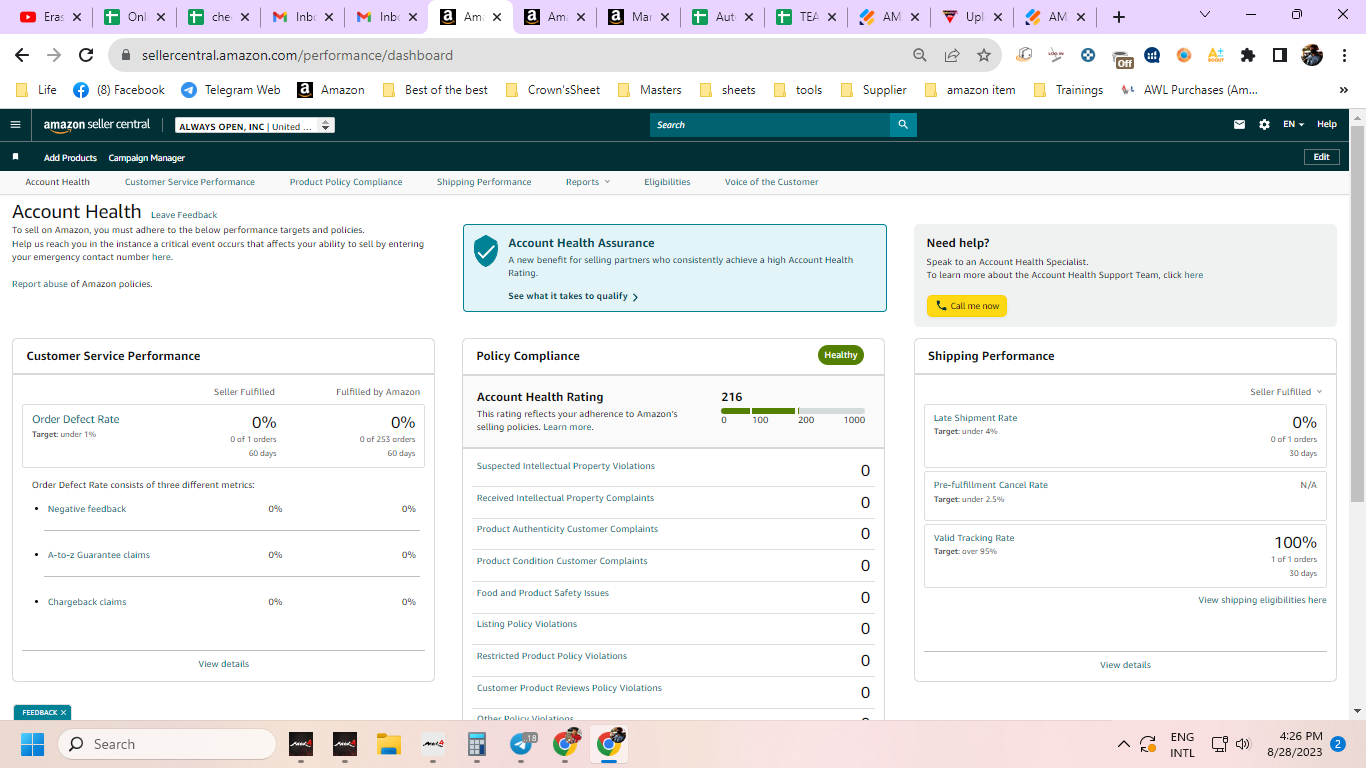Open the EN language dropdown

click(1294, 125)
